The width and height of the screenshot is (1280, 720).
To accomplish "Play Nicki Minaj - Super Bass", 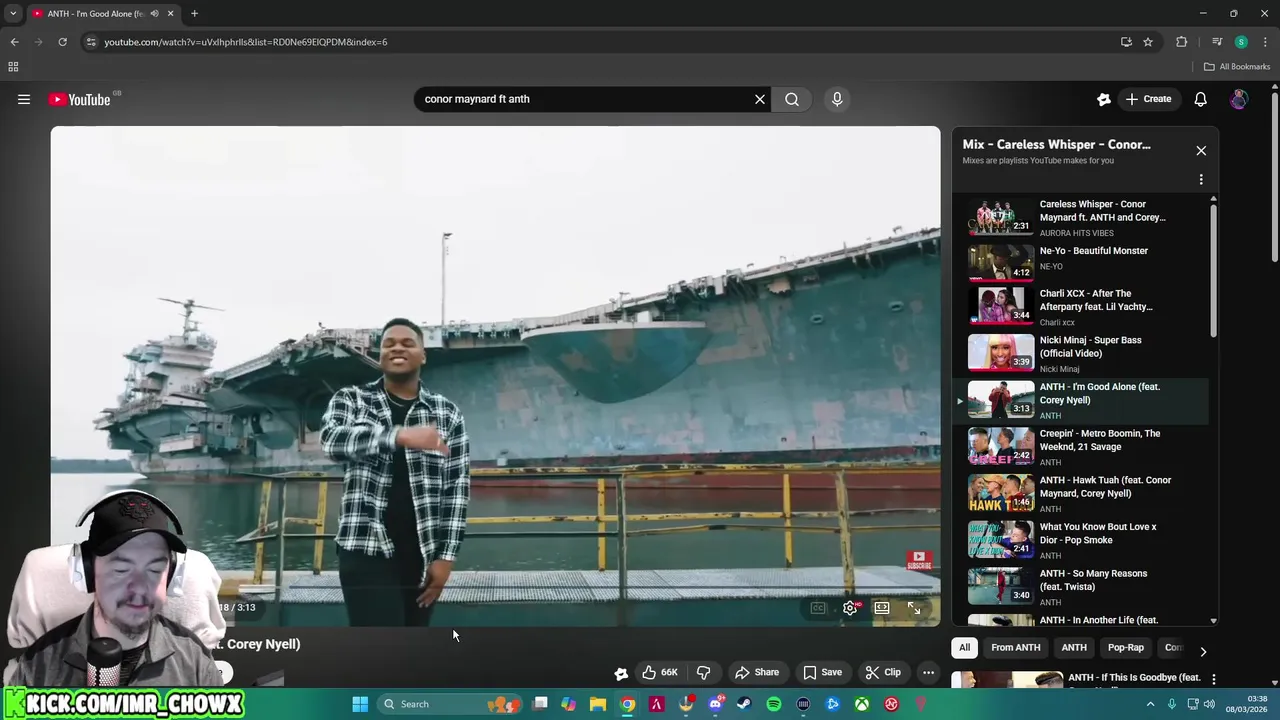I will (1084, 354).
